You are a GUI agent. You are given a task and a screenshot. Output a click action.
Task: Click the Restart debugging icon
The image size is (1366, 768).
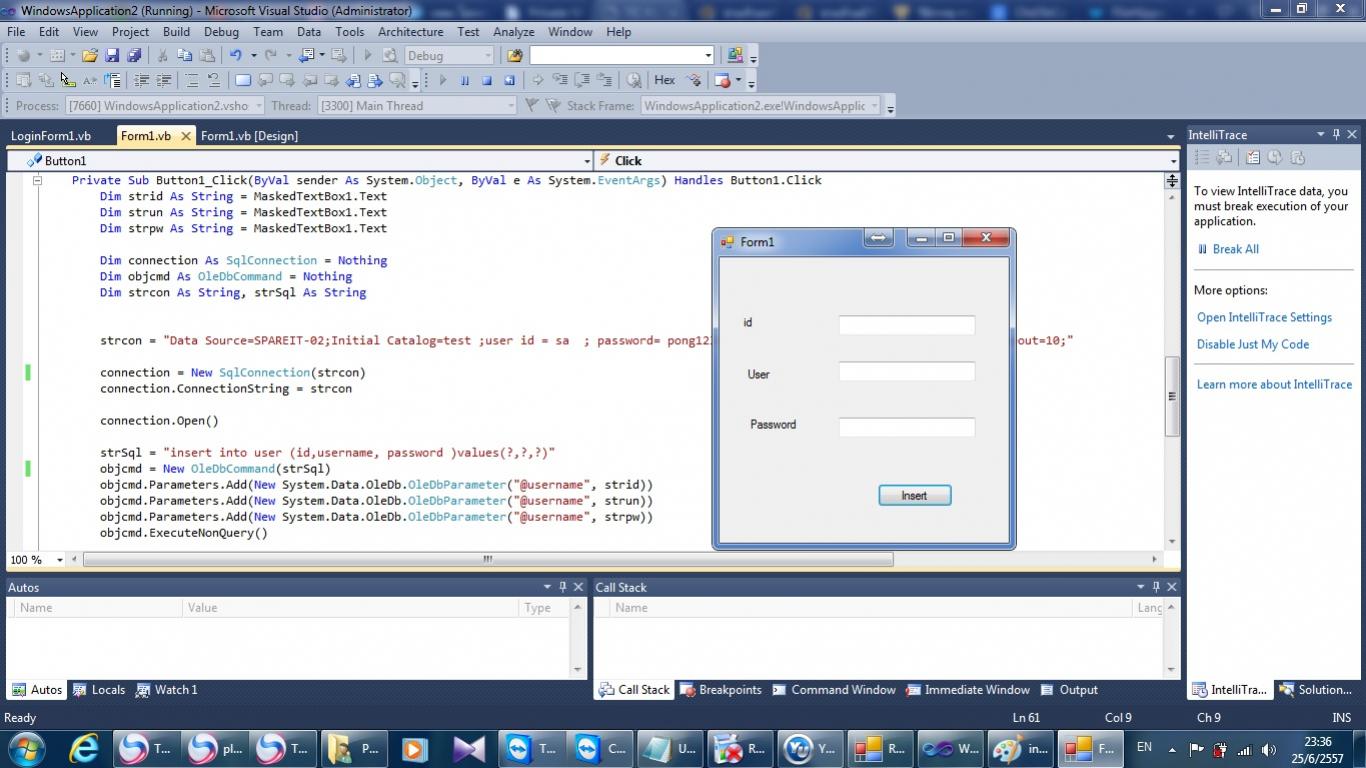[509, 81]
